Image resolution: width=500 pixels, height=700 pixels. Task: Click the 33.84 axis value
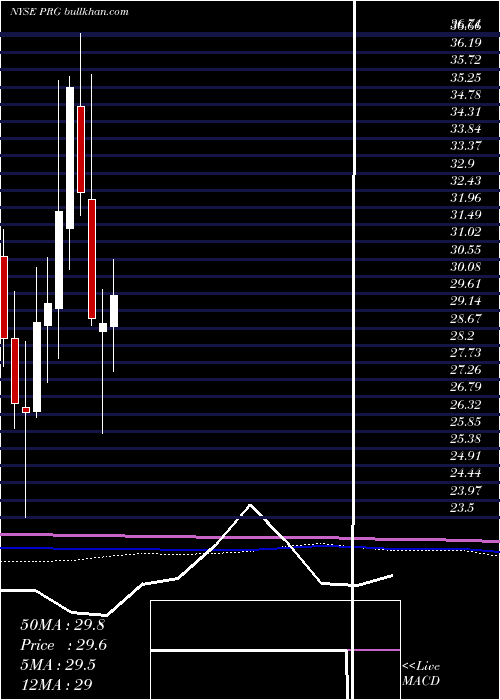466,129
